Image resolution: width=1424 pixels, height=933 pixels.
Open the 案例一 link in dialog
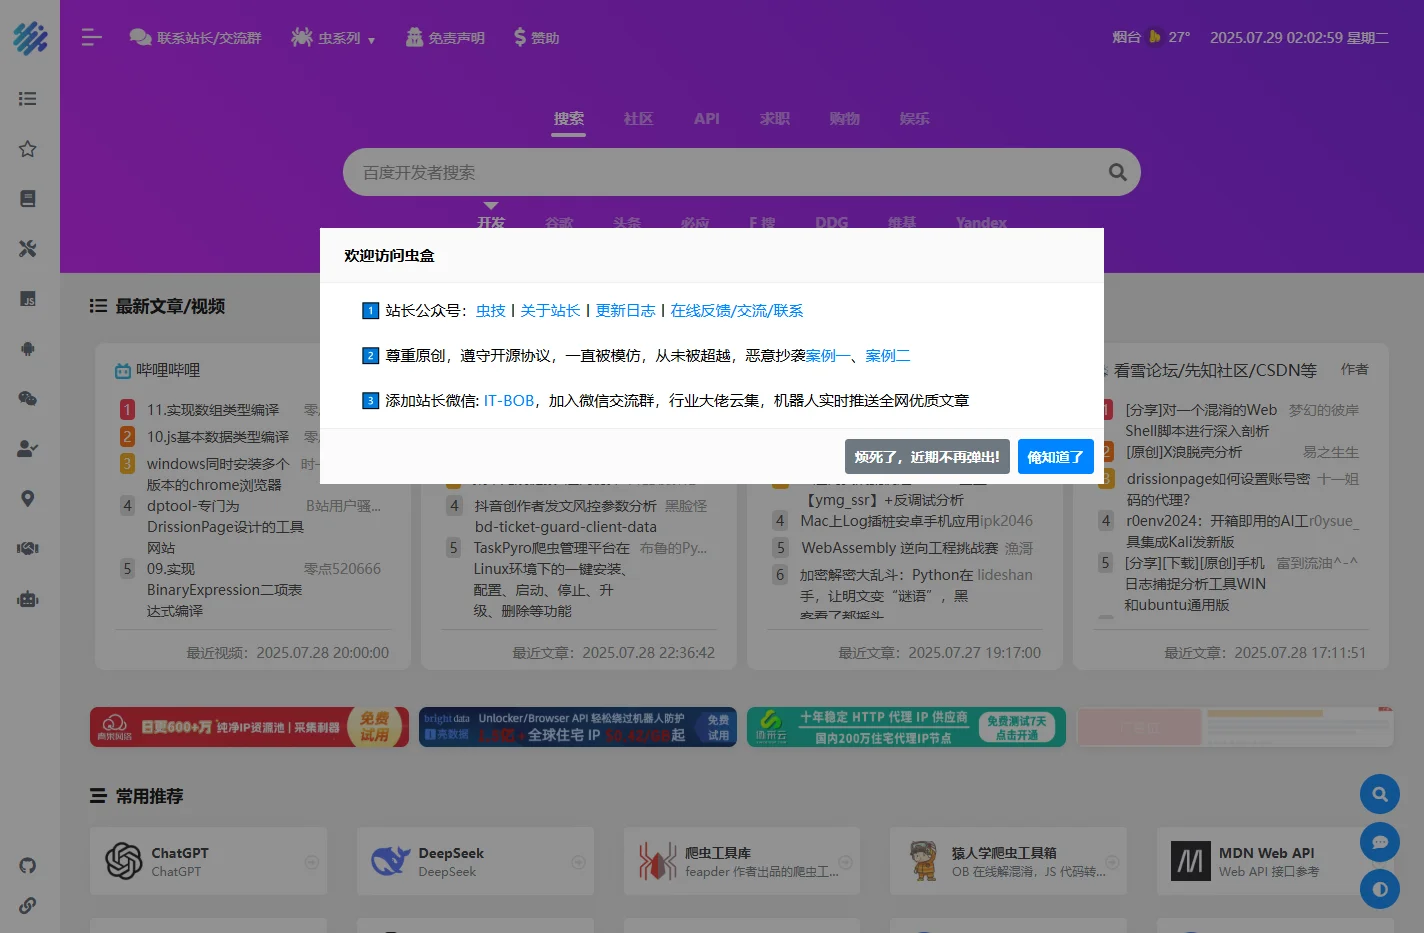tap(828, 356)
